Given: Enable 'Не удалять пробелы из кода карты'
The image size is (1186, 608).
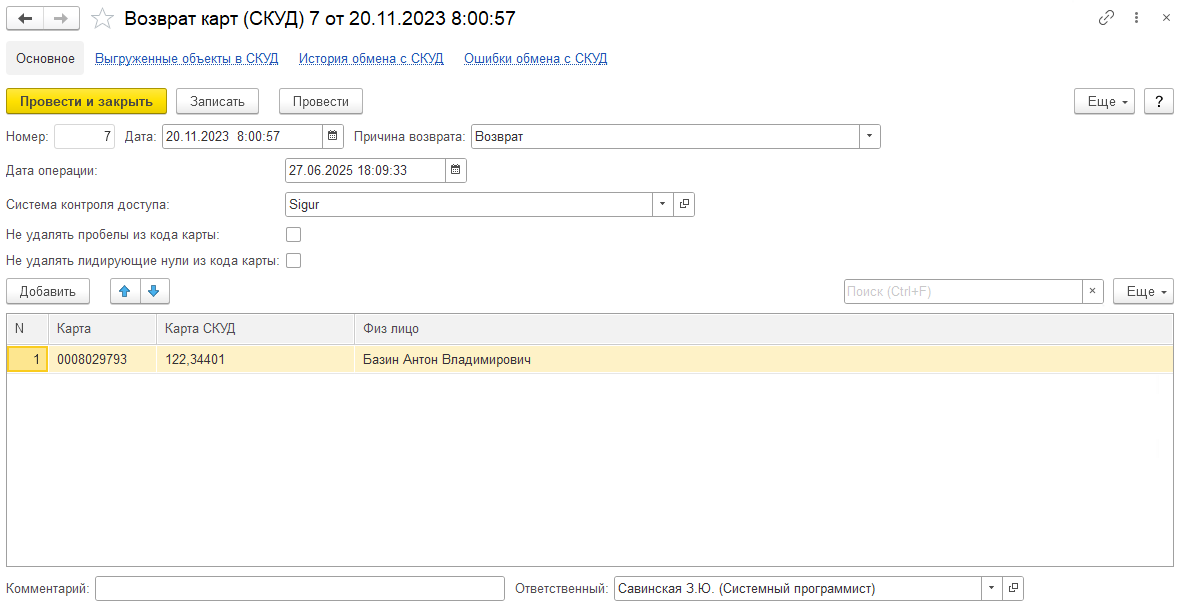Looking at the screenshot, I should coord(294,235).
